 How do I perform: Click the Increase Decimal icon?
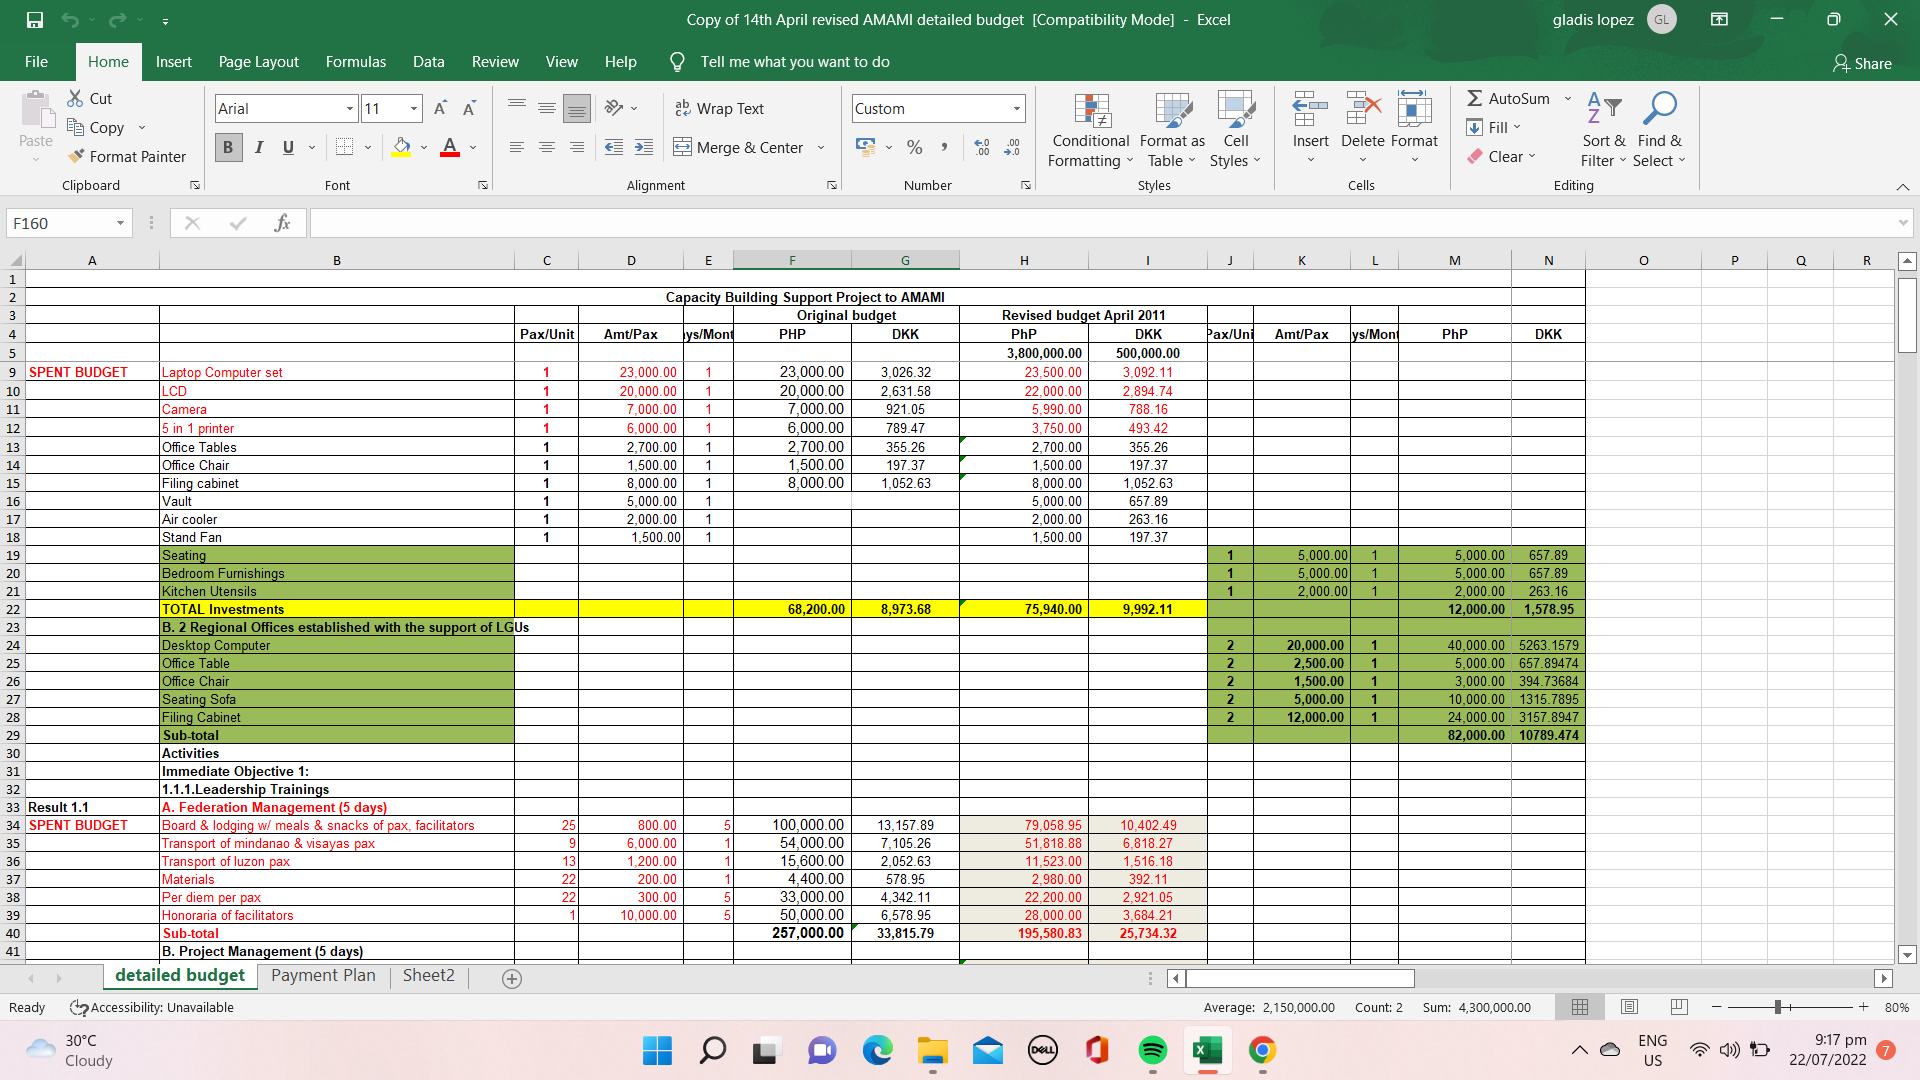pos(982,147)
